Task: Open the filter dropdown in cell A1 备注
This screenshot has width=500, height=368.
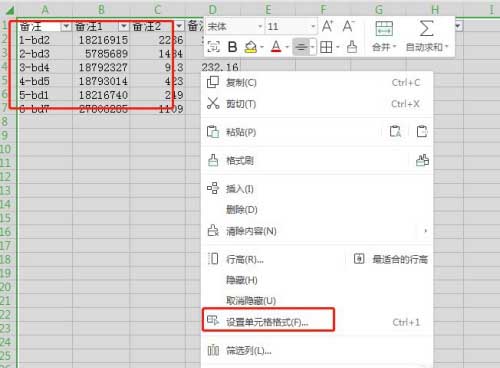Action: click(x=66, y=26)
